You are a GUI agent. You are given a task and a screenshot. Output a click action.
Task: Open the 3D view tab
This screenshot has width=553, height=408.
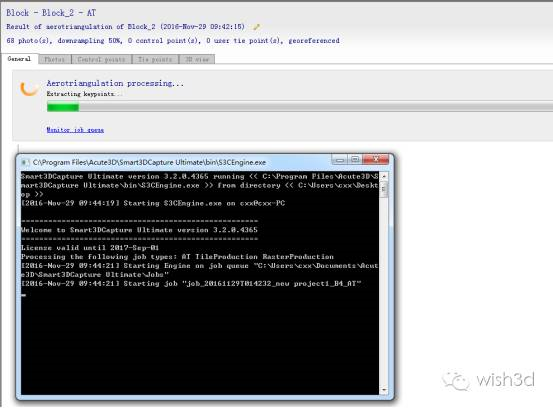pyautogui.click(x=197, y=59)
